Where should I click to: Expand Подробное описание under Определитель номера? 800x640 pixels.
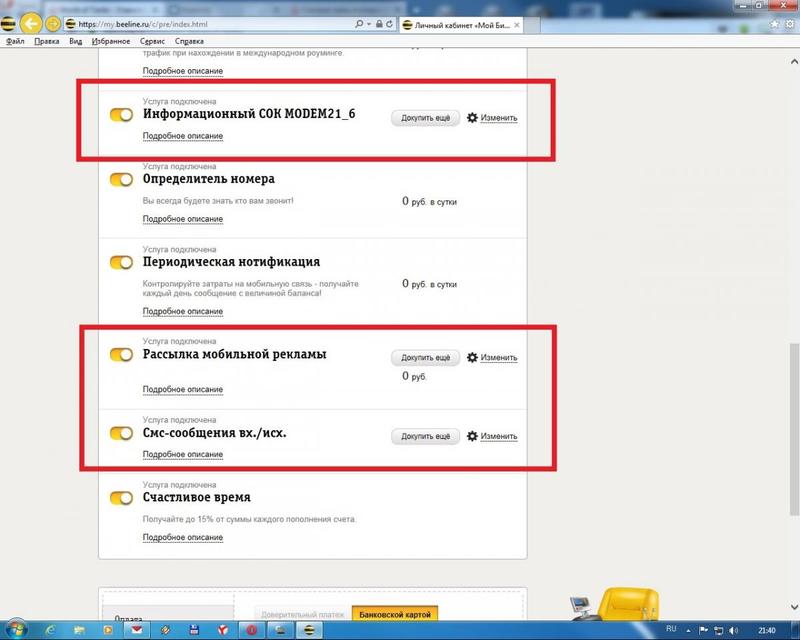tap(182, 218)
